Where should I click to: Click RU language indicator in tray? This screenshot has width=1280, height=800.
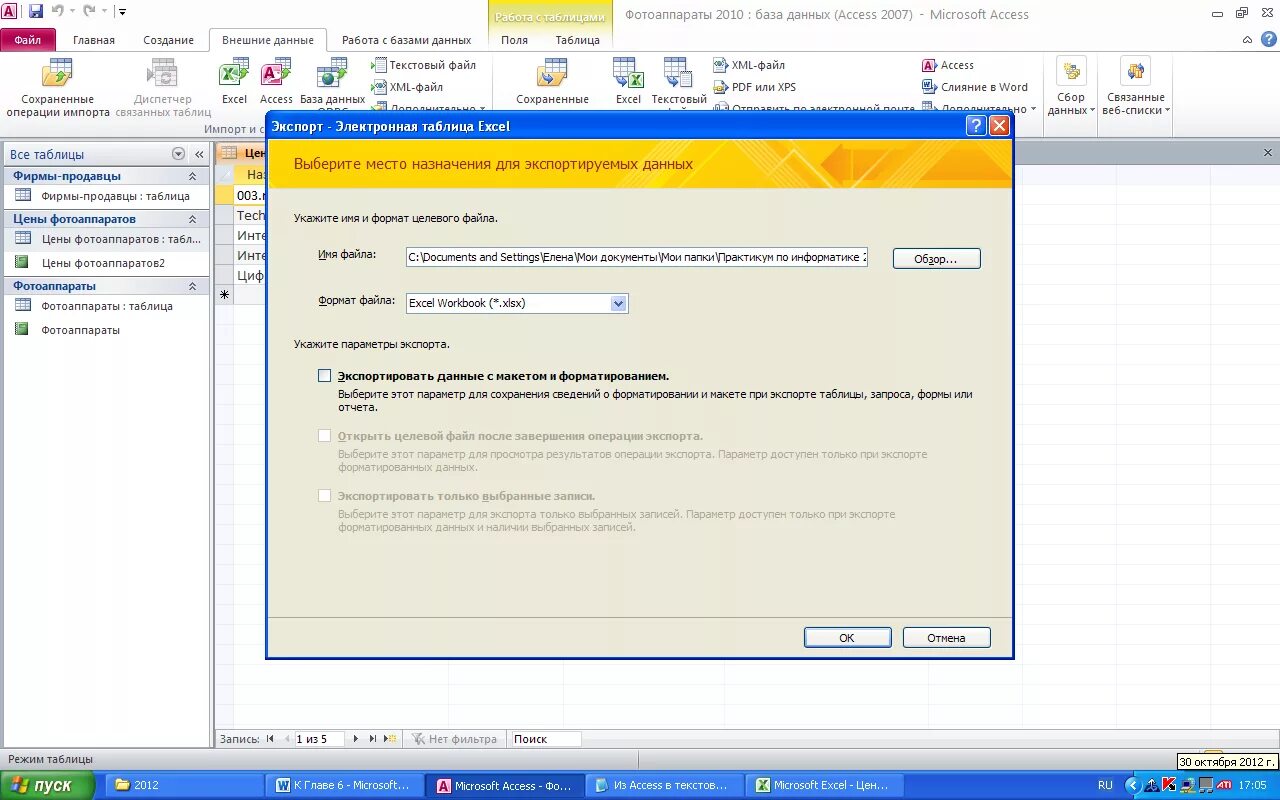(1105, 785)
